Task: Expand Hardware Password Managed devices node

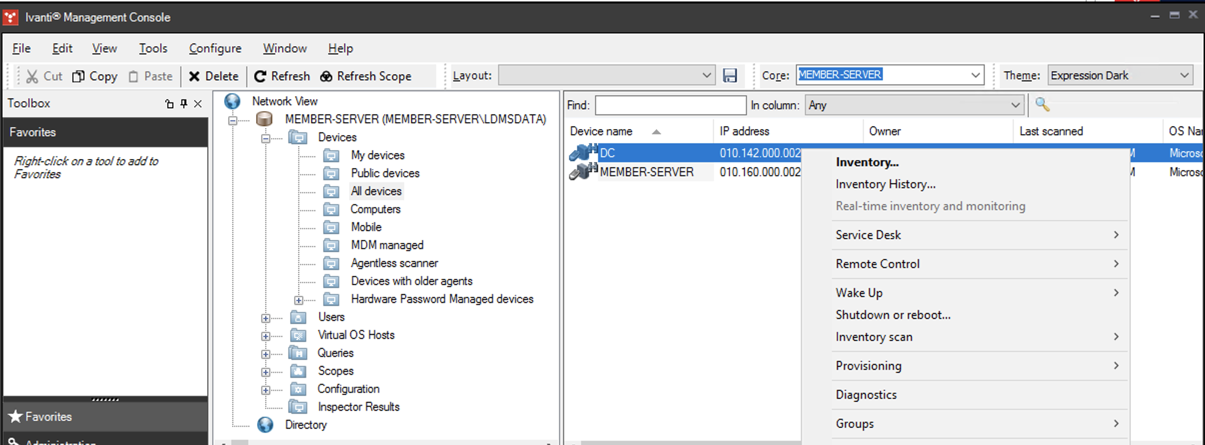Action: coord(299,299)
